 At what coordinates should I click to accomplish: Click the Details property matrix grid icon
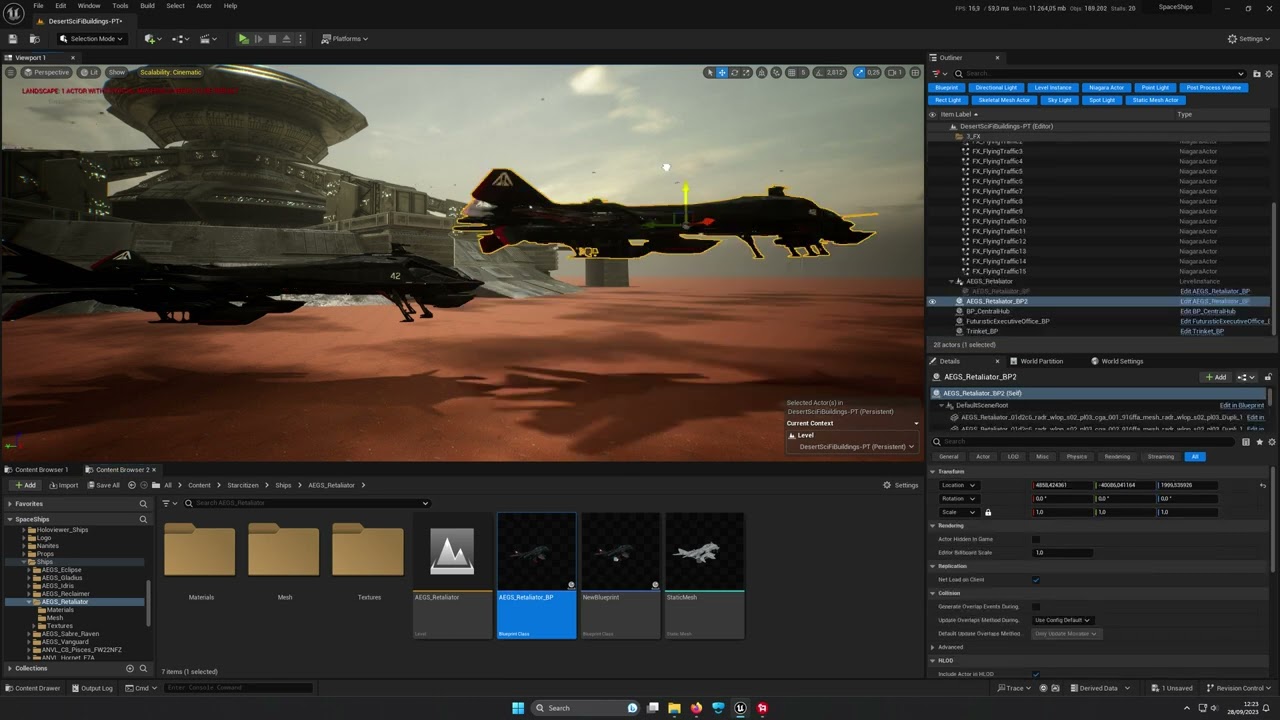(1246, 442)
